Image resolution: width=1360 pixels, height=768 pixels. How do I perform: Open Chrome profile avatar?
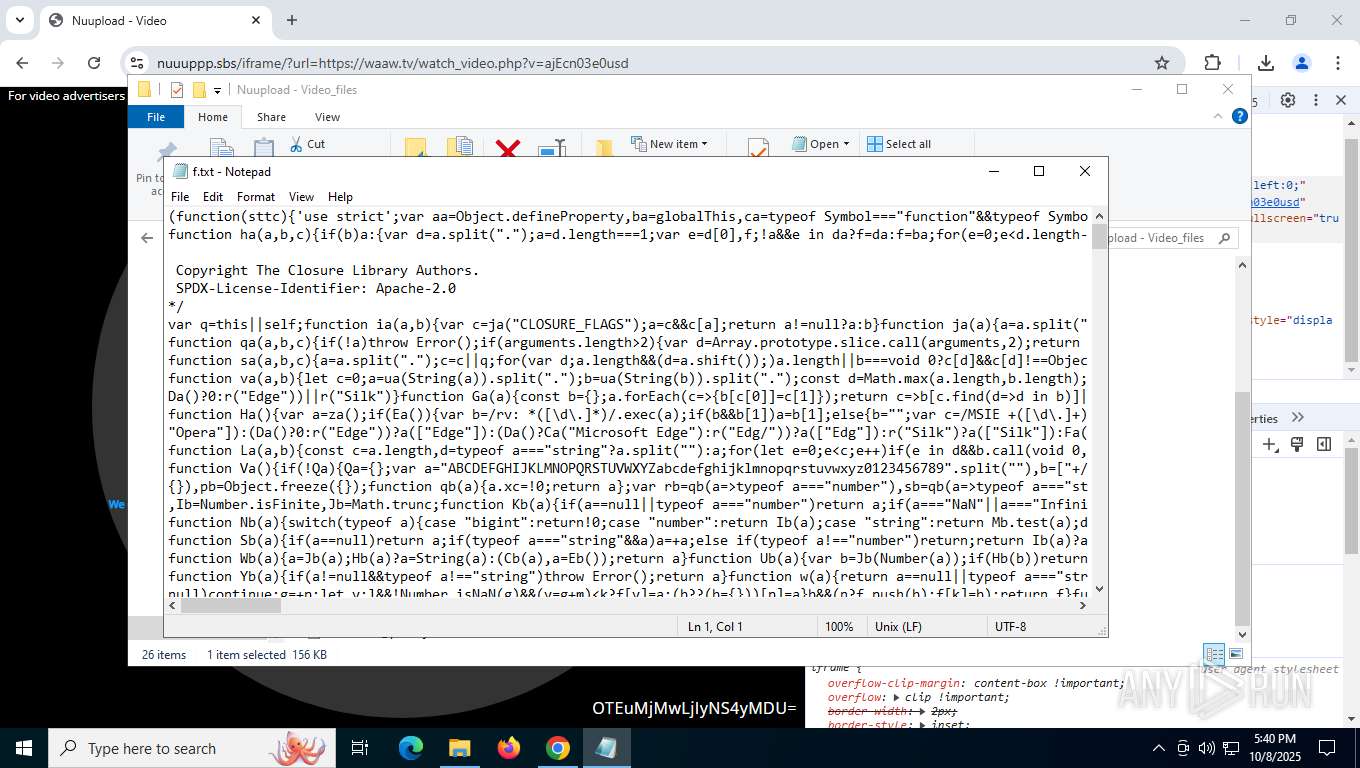pyautogui.click(x=1302, y=63)
